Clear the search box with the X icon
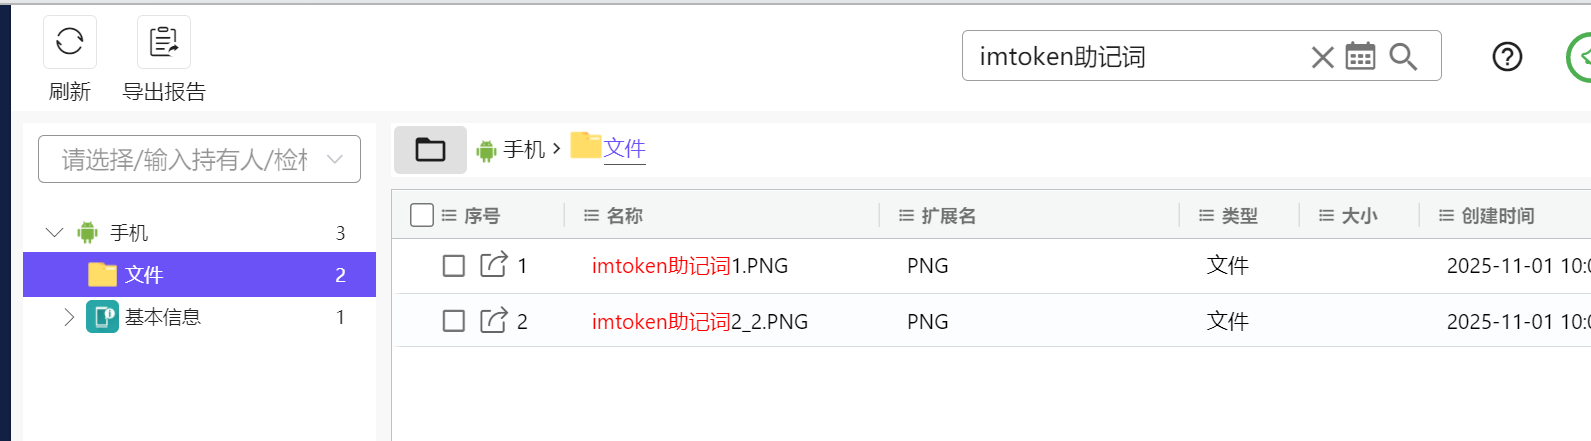The image size is (1591, 441). 1322,58
